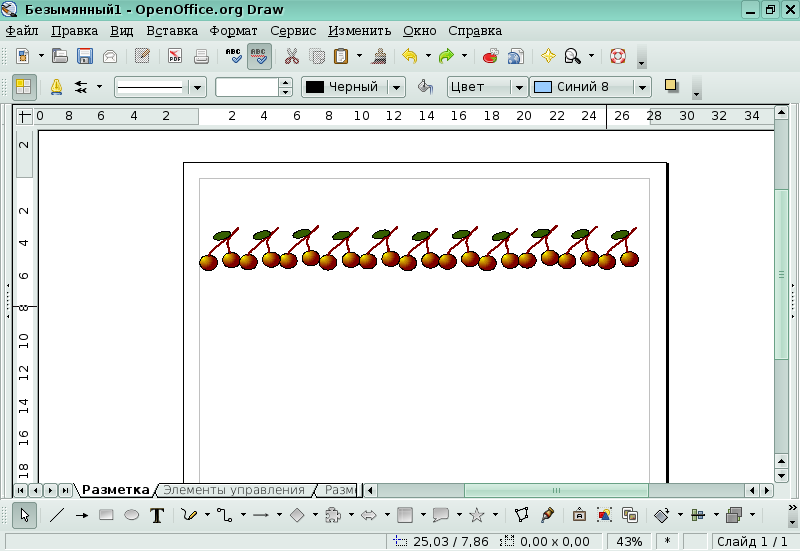Screen dimensions: 800x551
Task: Open the Сервис menu
Action: click(x=293, y=31)
